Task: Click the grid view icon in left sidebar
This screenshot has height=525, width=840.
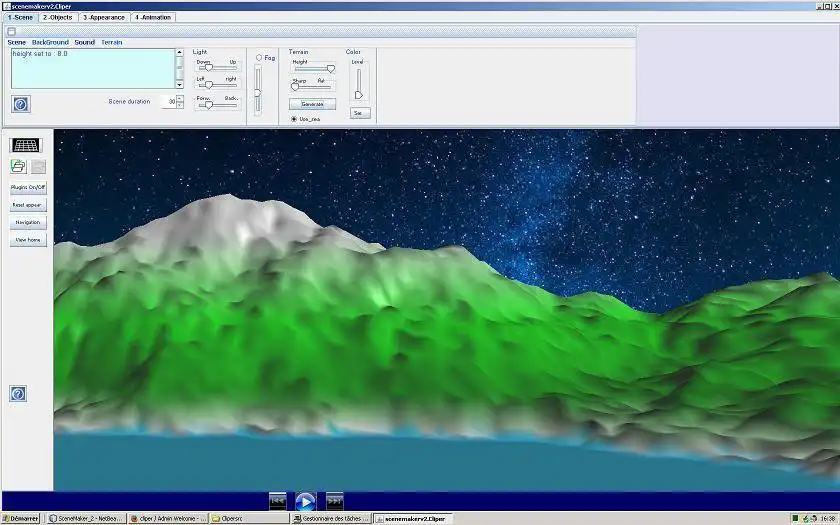Action: coord(25,145)
